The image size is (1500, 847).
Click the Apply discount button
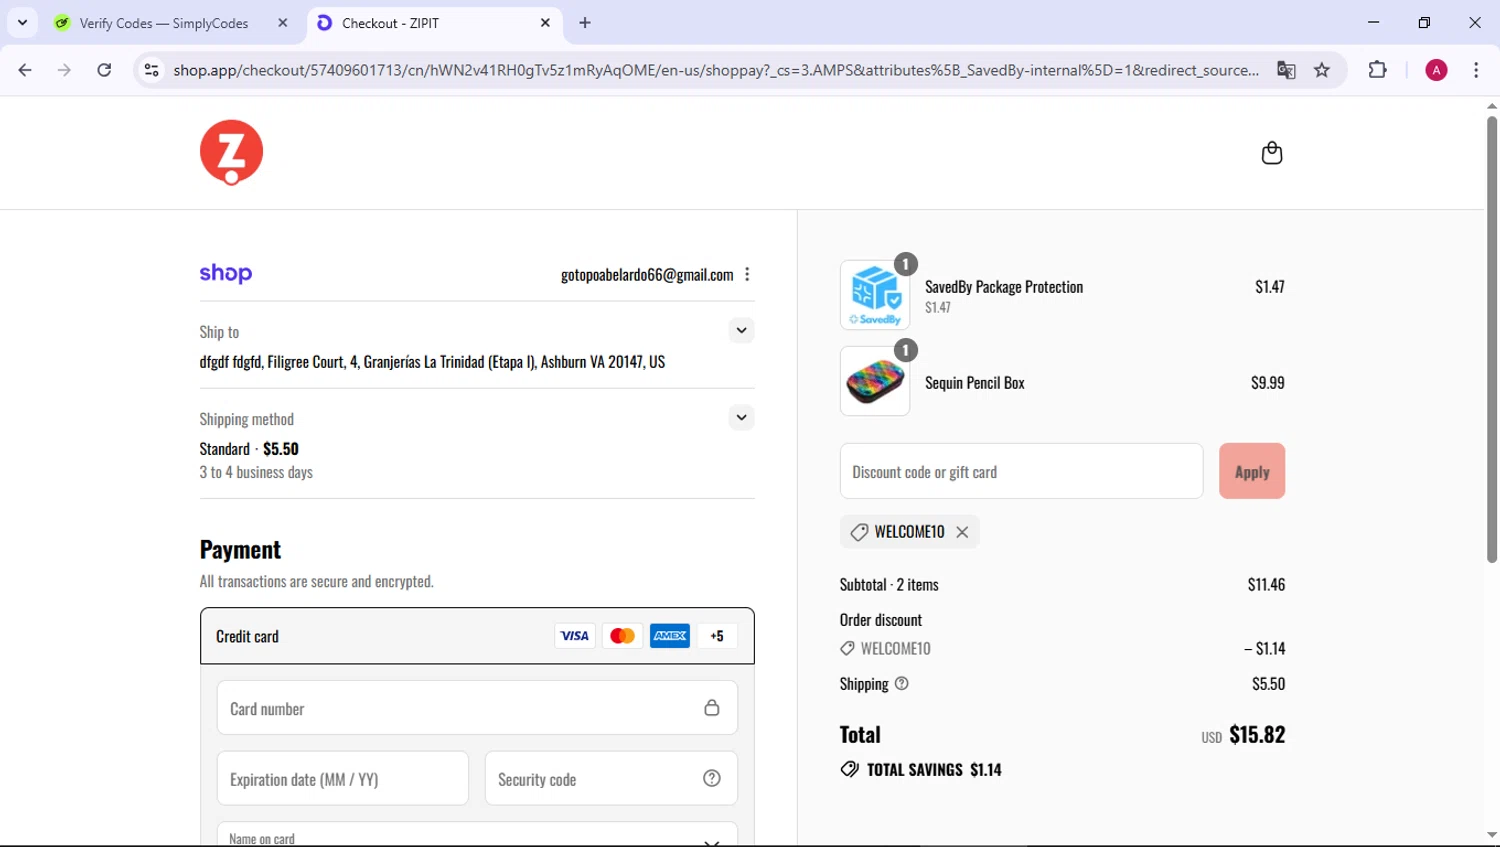1252,471
